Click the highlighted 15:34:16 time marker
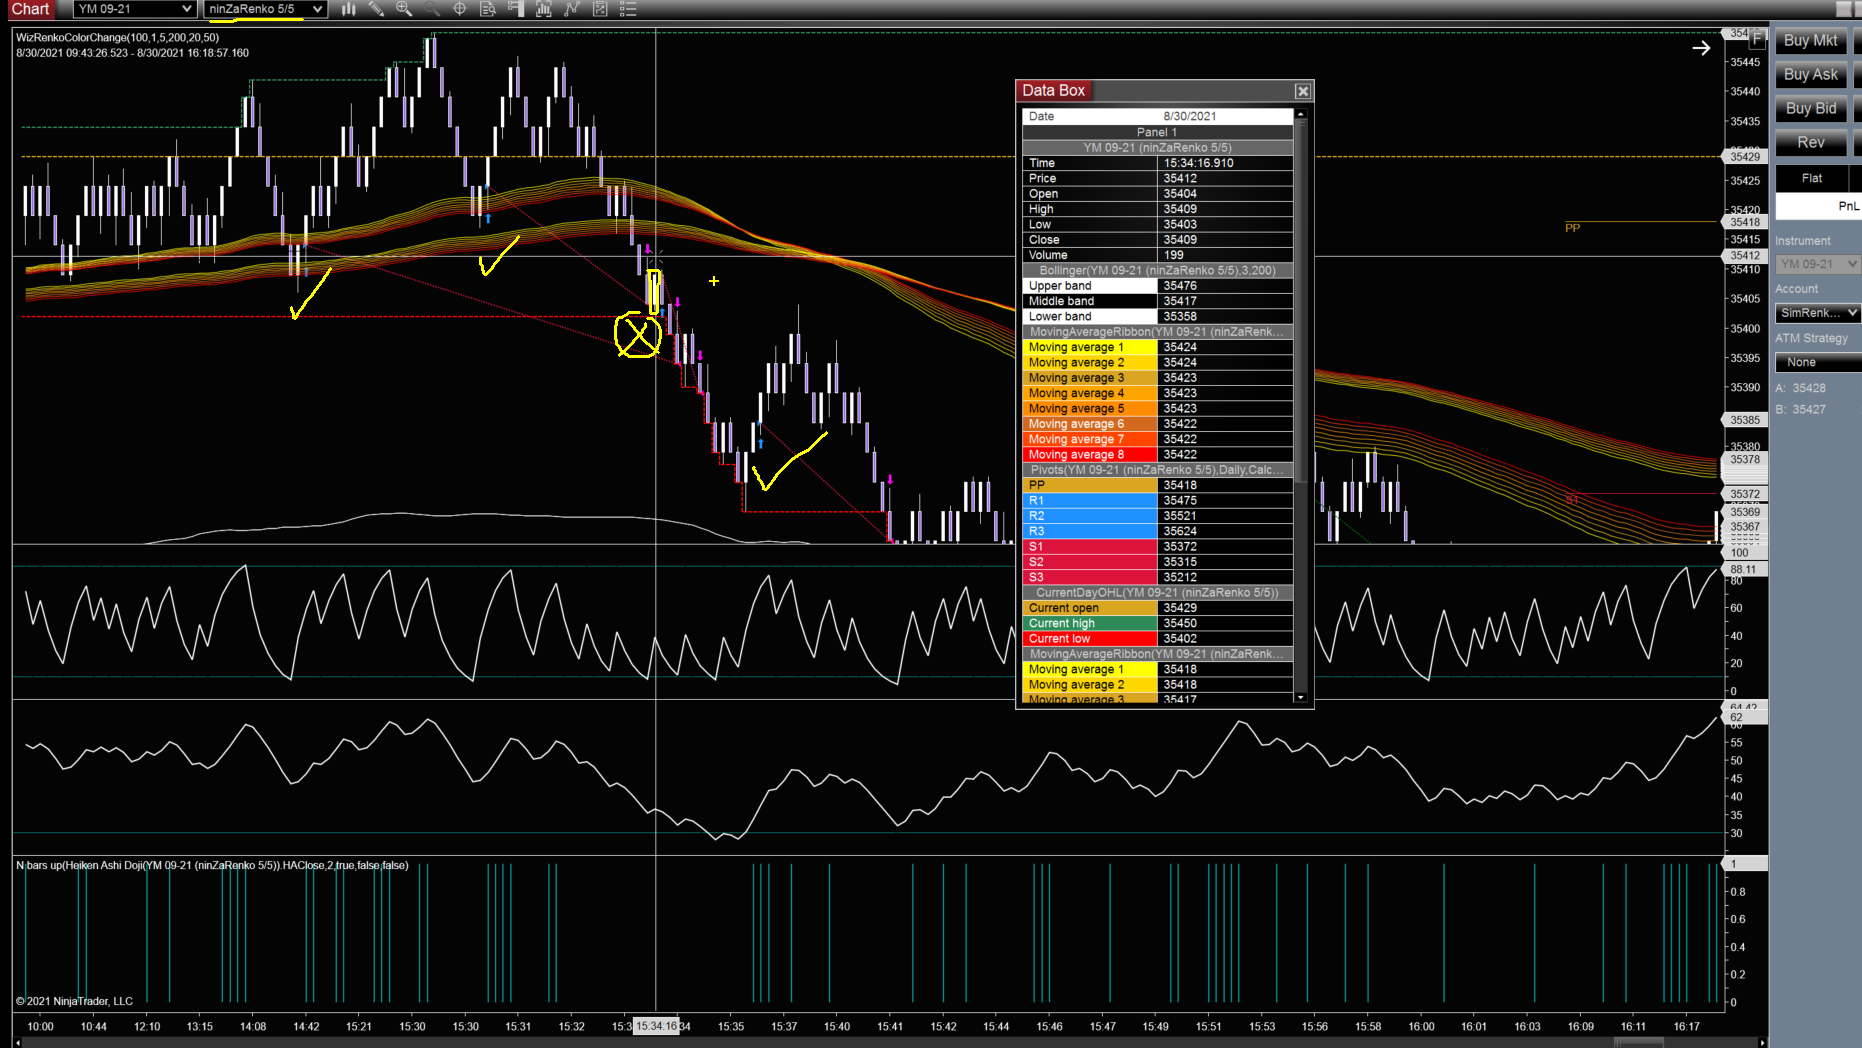1862x1048 pixels. tap(656, 1026)
